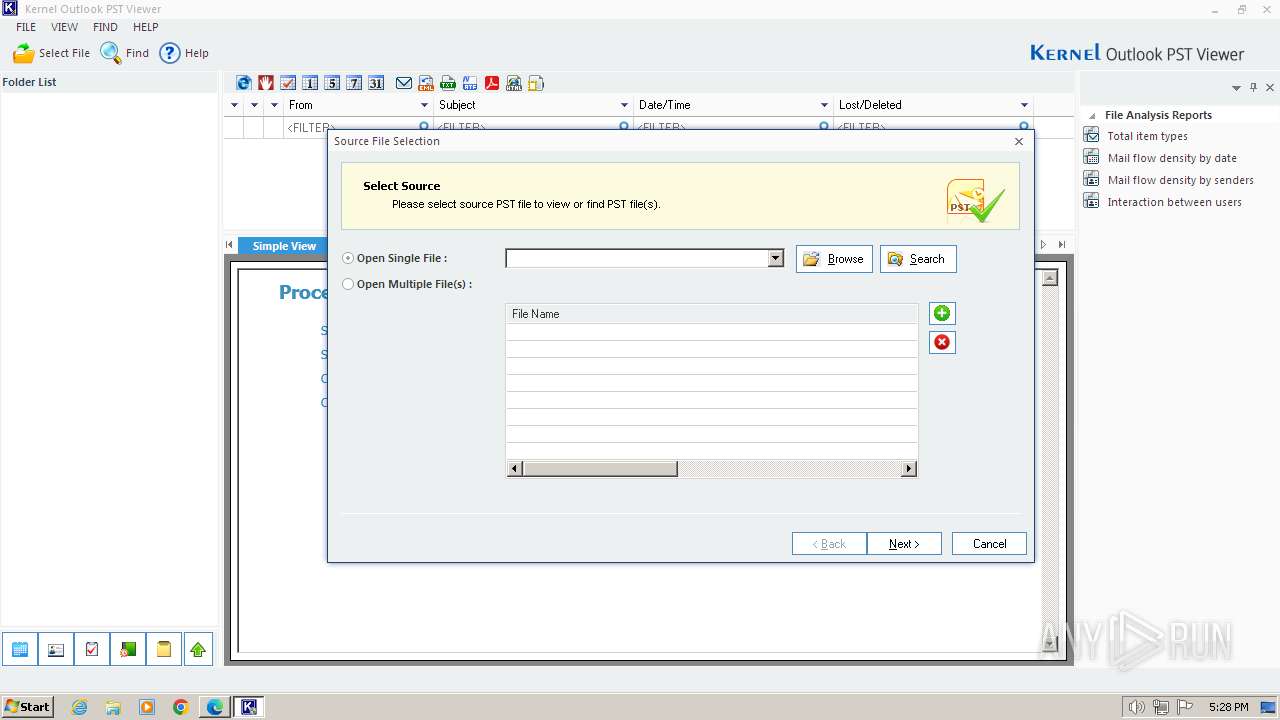Select the 31-day calendar view icon
Viewport: 1280px width, 720px height.
(x=376, y=83)
